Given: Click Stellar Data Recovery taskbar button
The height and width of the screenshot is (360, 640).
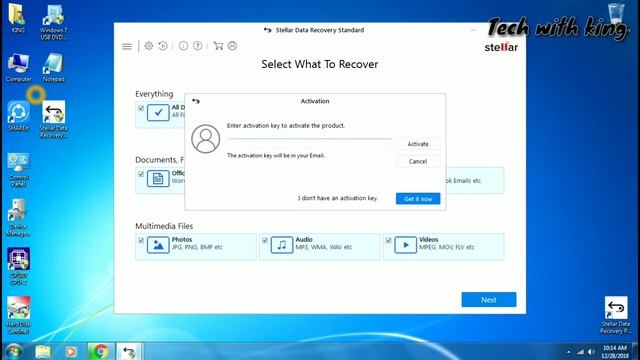Looking at the screenshot, I should 129,351.
